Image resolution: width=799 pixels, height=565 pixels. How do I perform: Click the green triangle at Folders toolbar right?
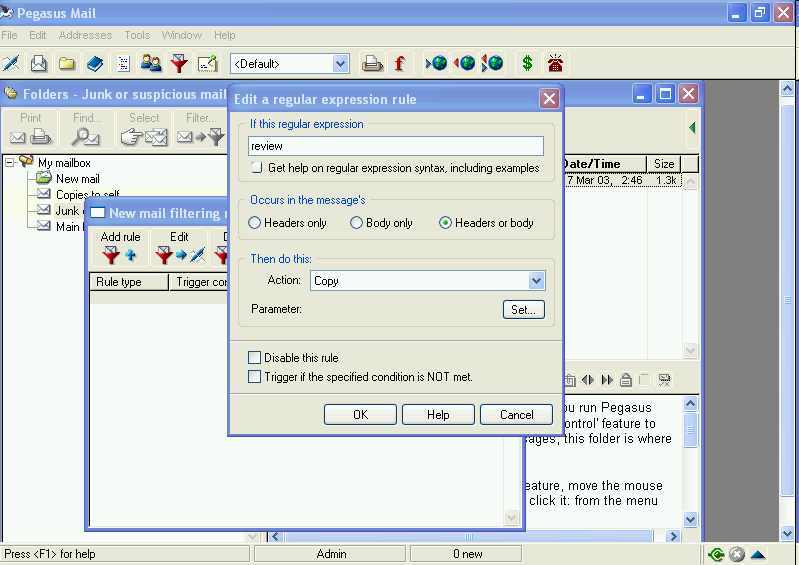coord(692,127)
